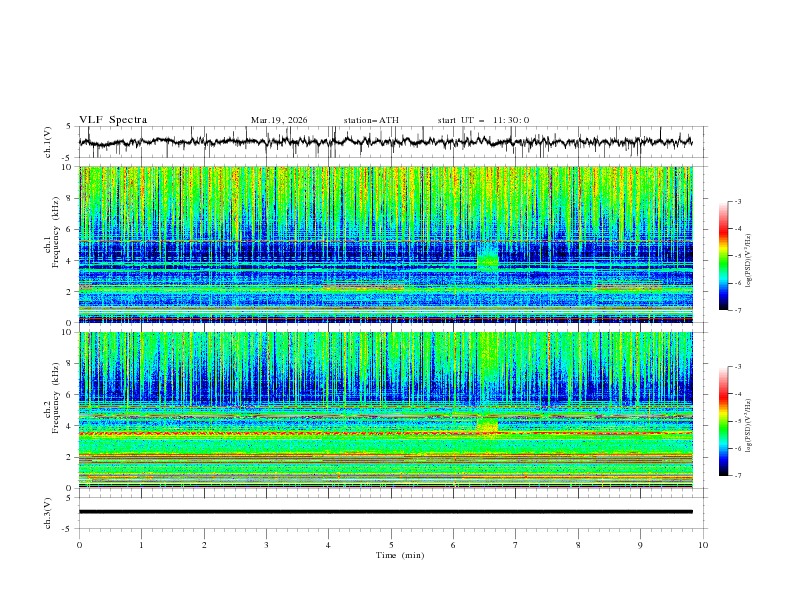Click the 'ch.1(V)' waveform axis label

[x=48, y=142]
